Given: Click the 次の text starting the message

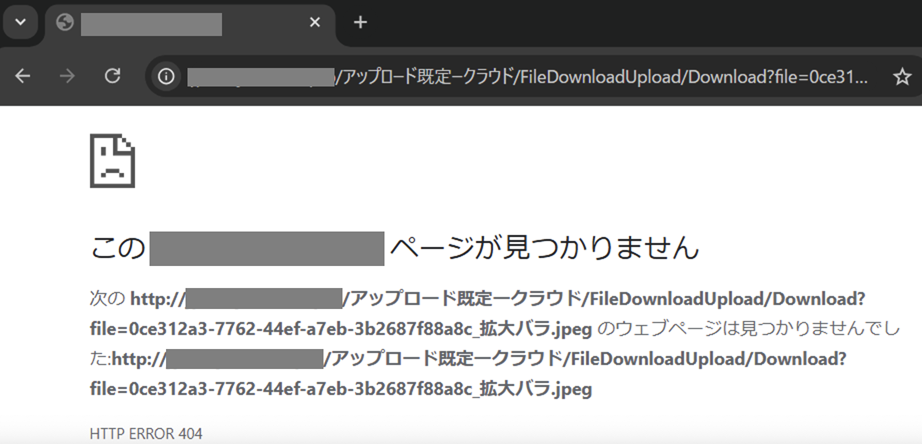Looking at the screenshot, I should [x=107, y=299].
